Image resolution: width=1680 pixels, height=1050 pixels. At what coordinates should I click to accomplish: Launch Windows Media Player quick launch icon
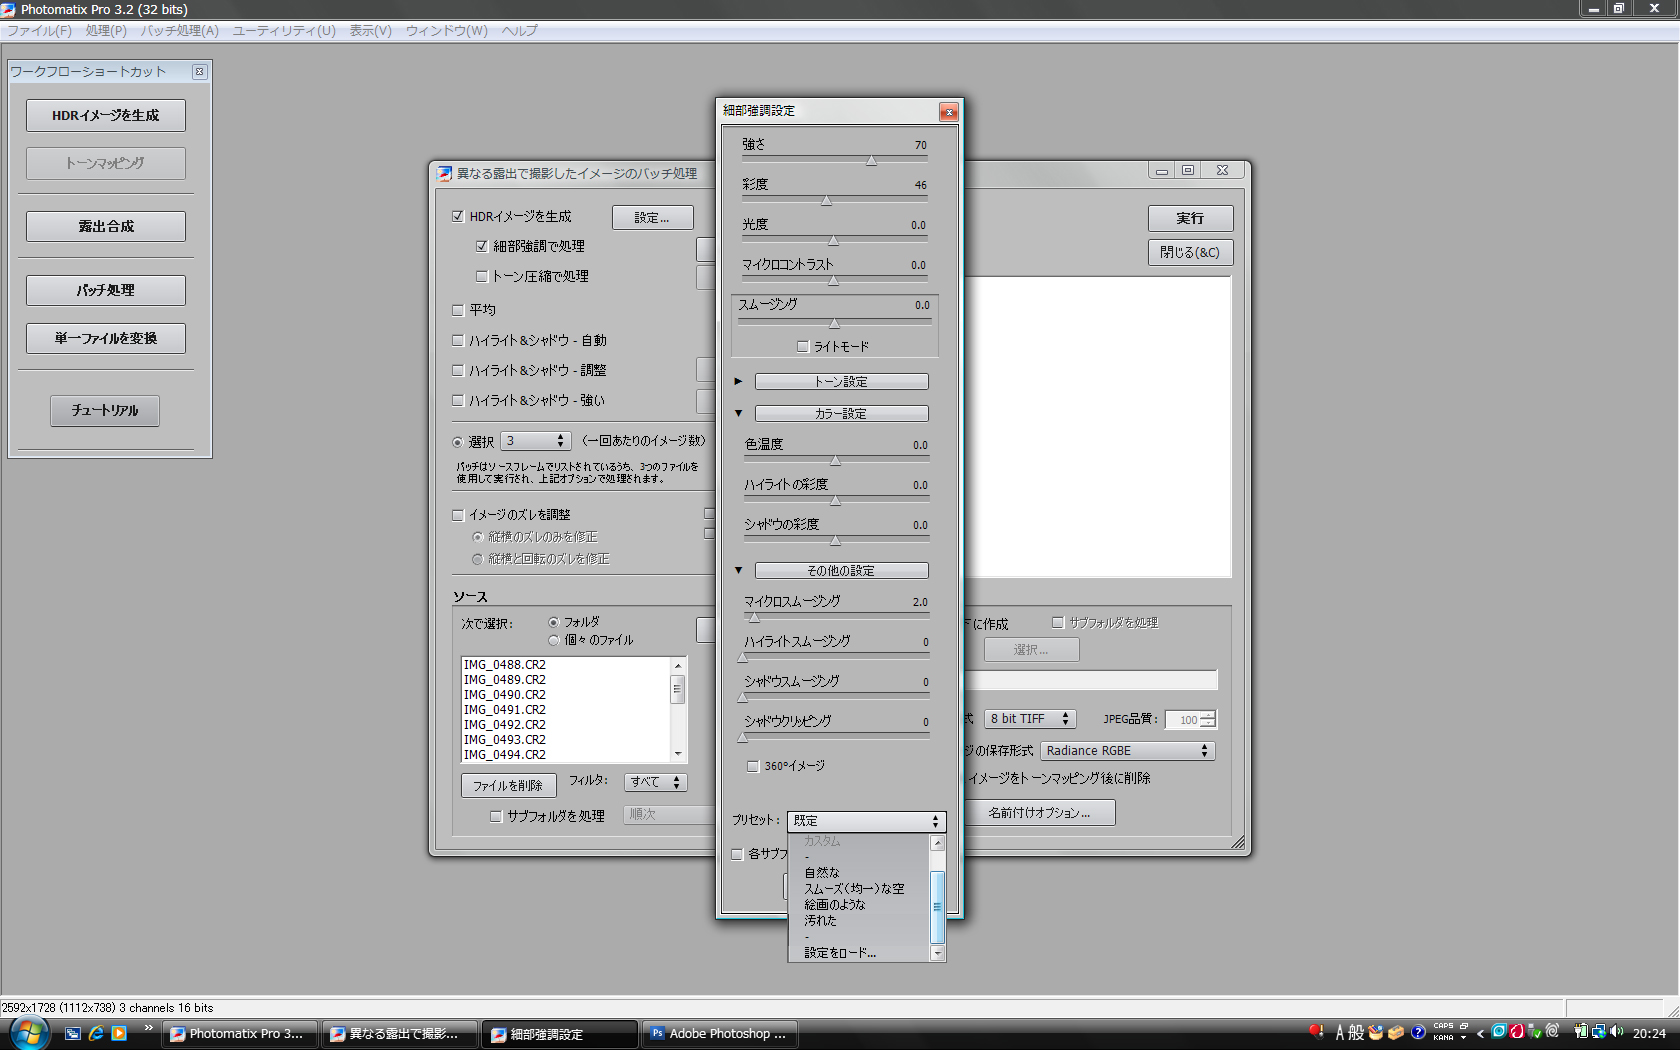click(x=119, y=1033)
